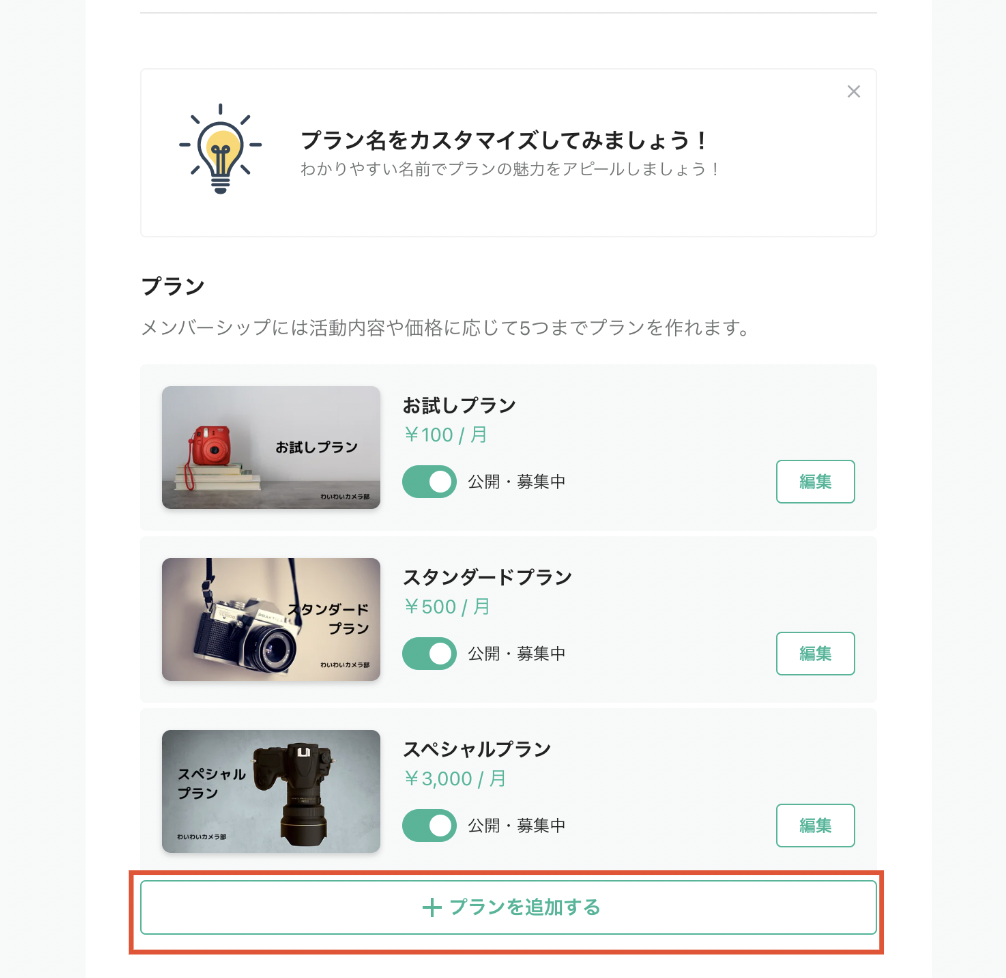This screenshot has width=1006, height=978.
Task: Disable the スペシャルプラン publish switch
Action: 429,826
